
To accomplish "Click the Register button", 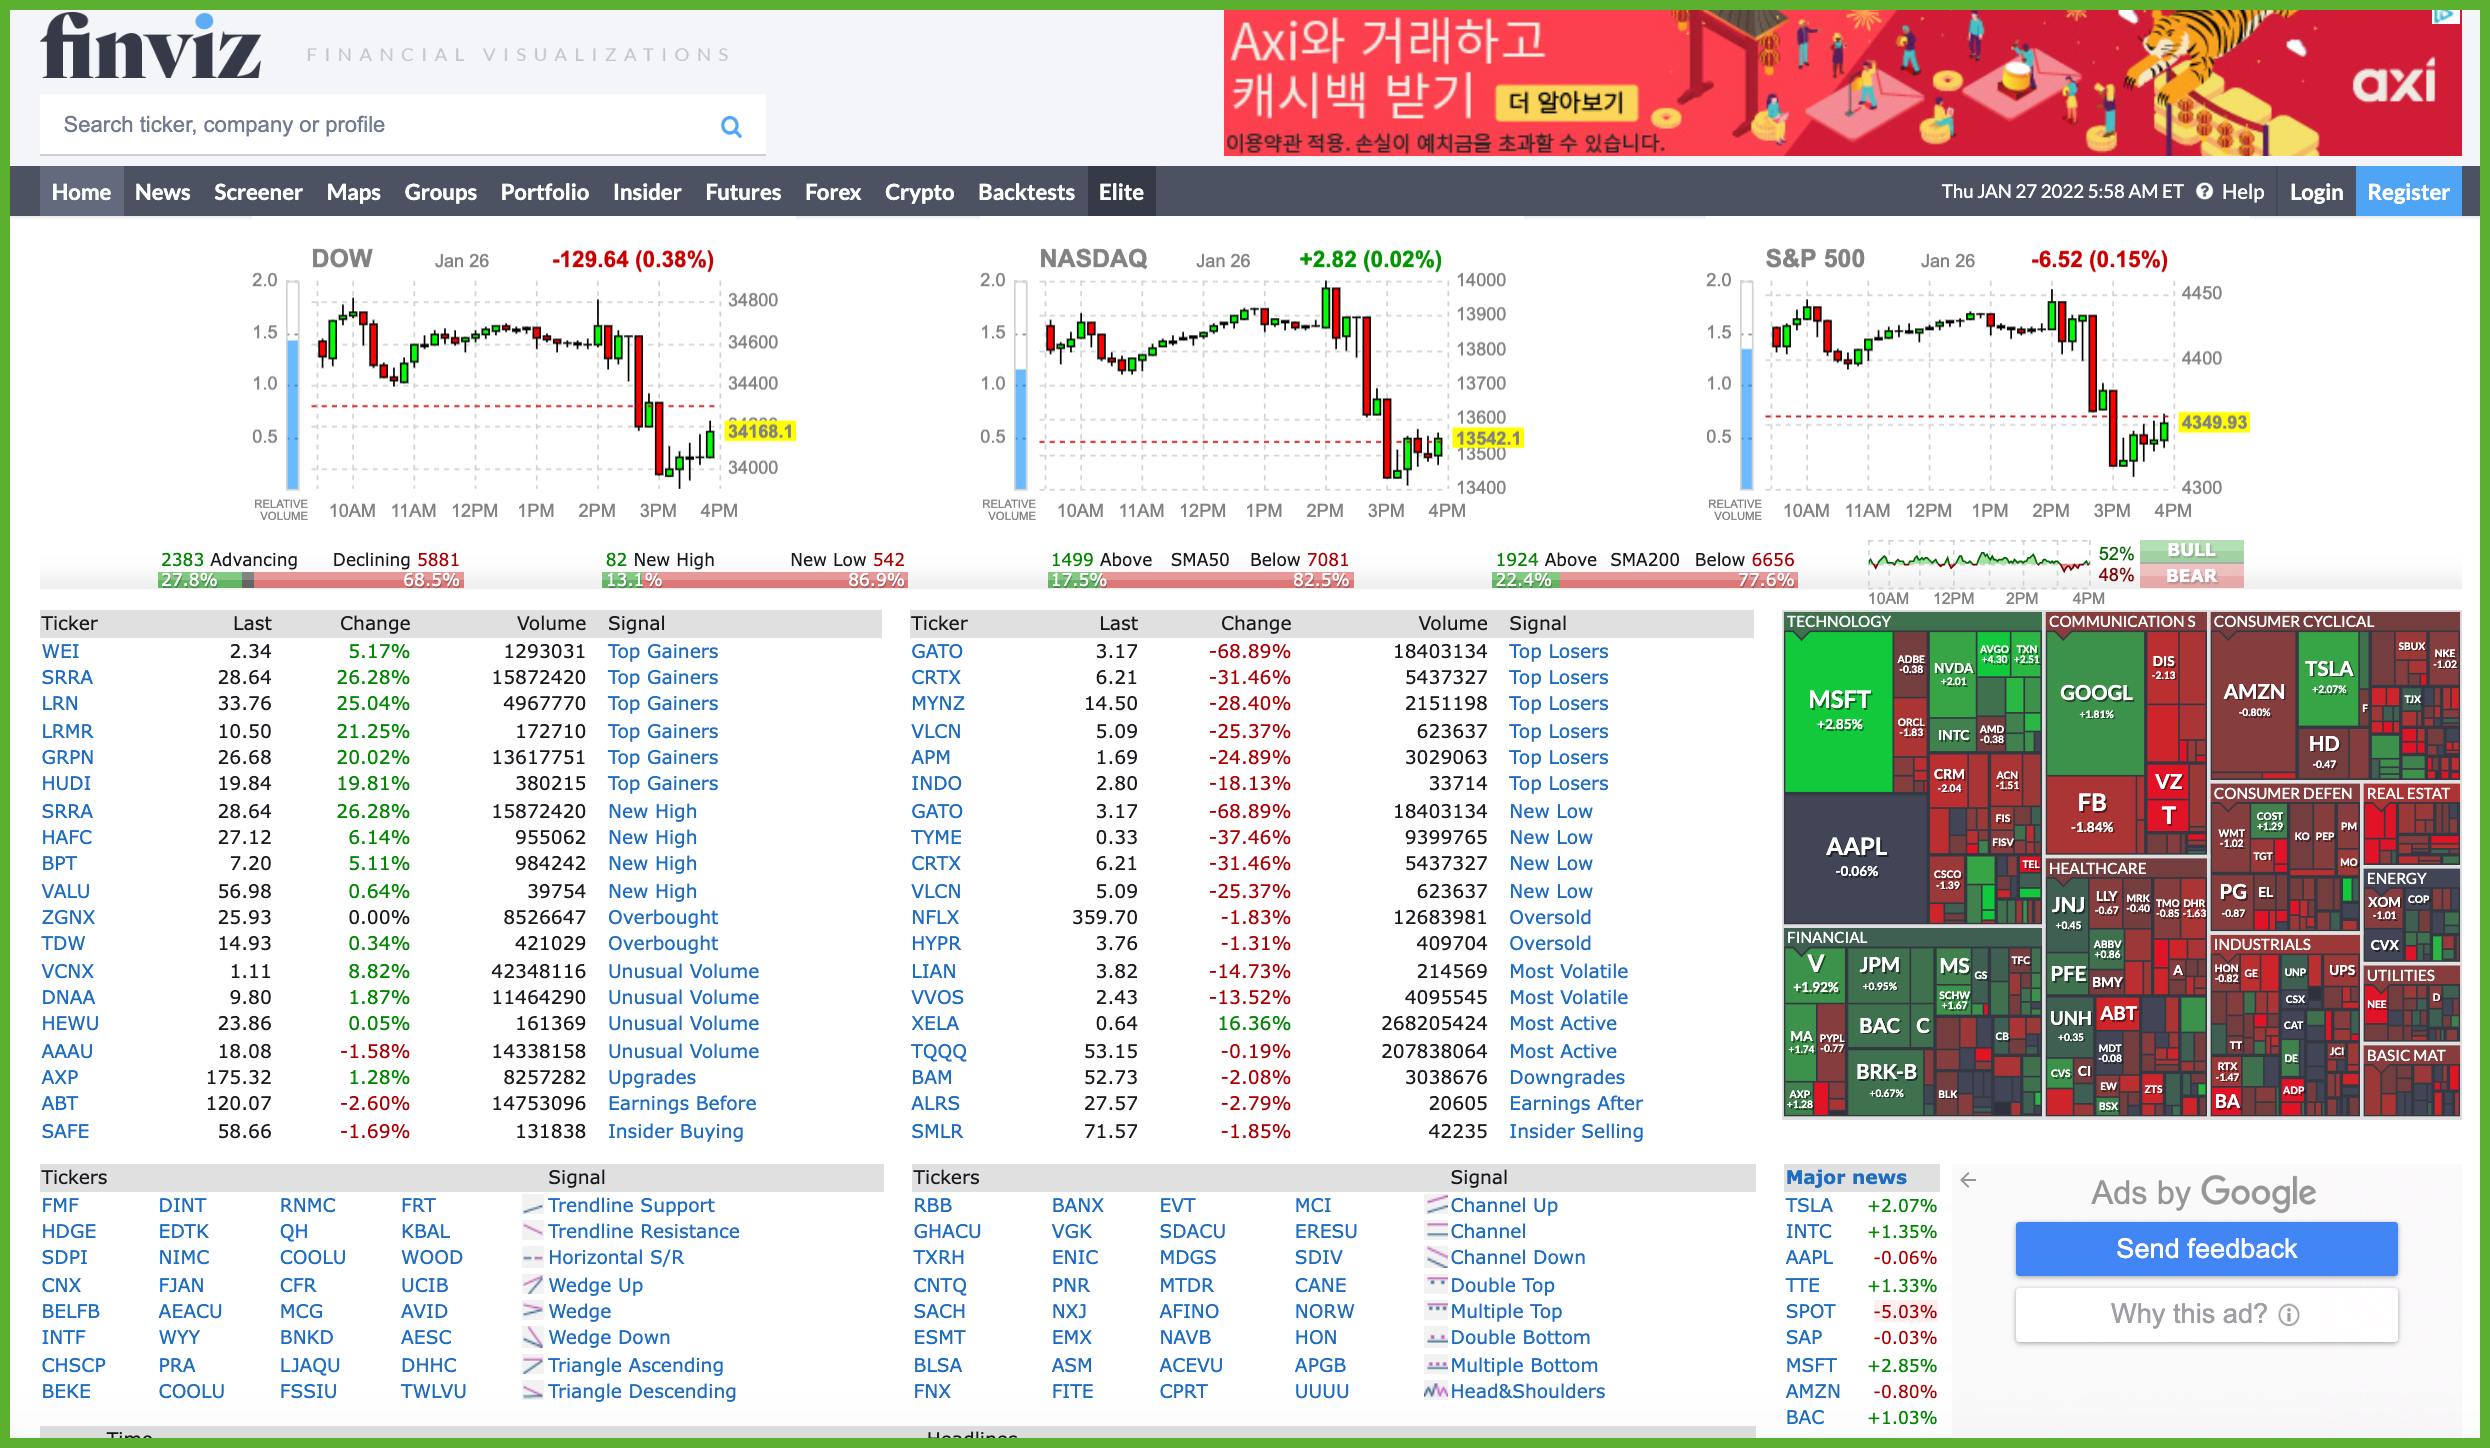I will (x=2408, y=192).
